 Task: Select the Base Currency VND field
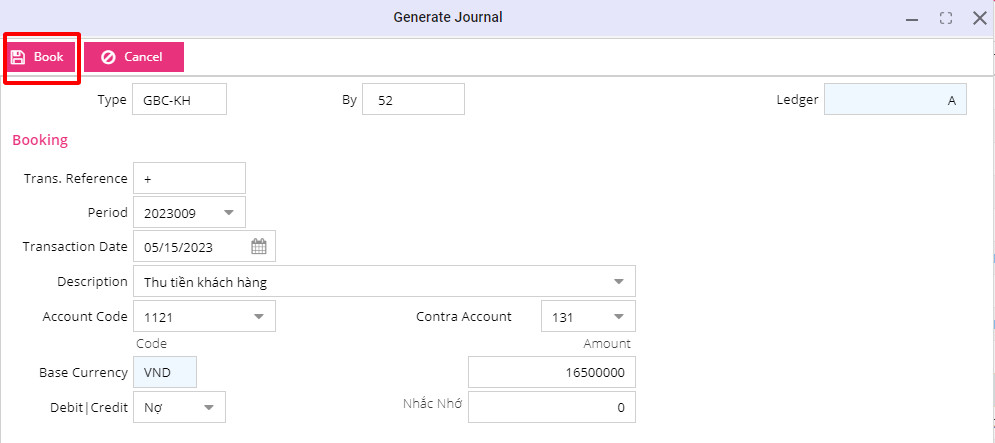(164, 372)
